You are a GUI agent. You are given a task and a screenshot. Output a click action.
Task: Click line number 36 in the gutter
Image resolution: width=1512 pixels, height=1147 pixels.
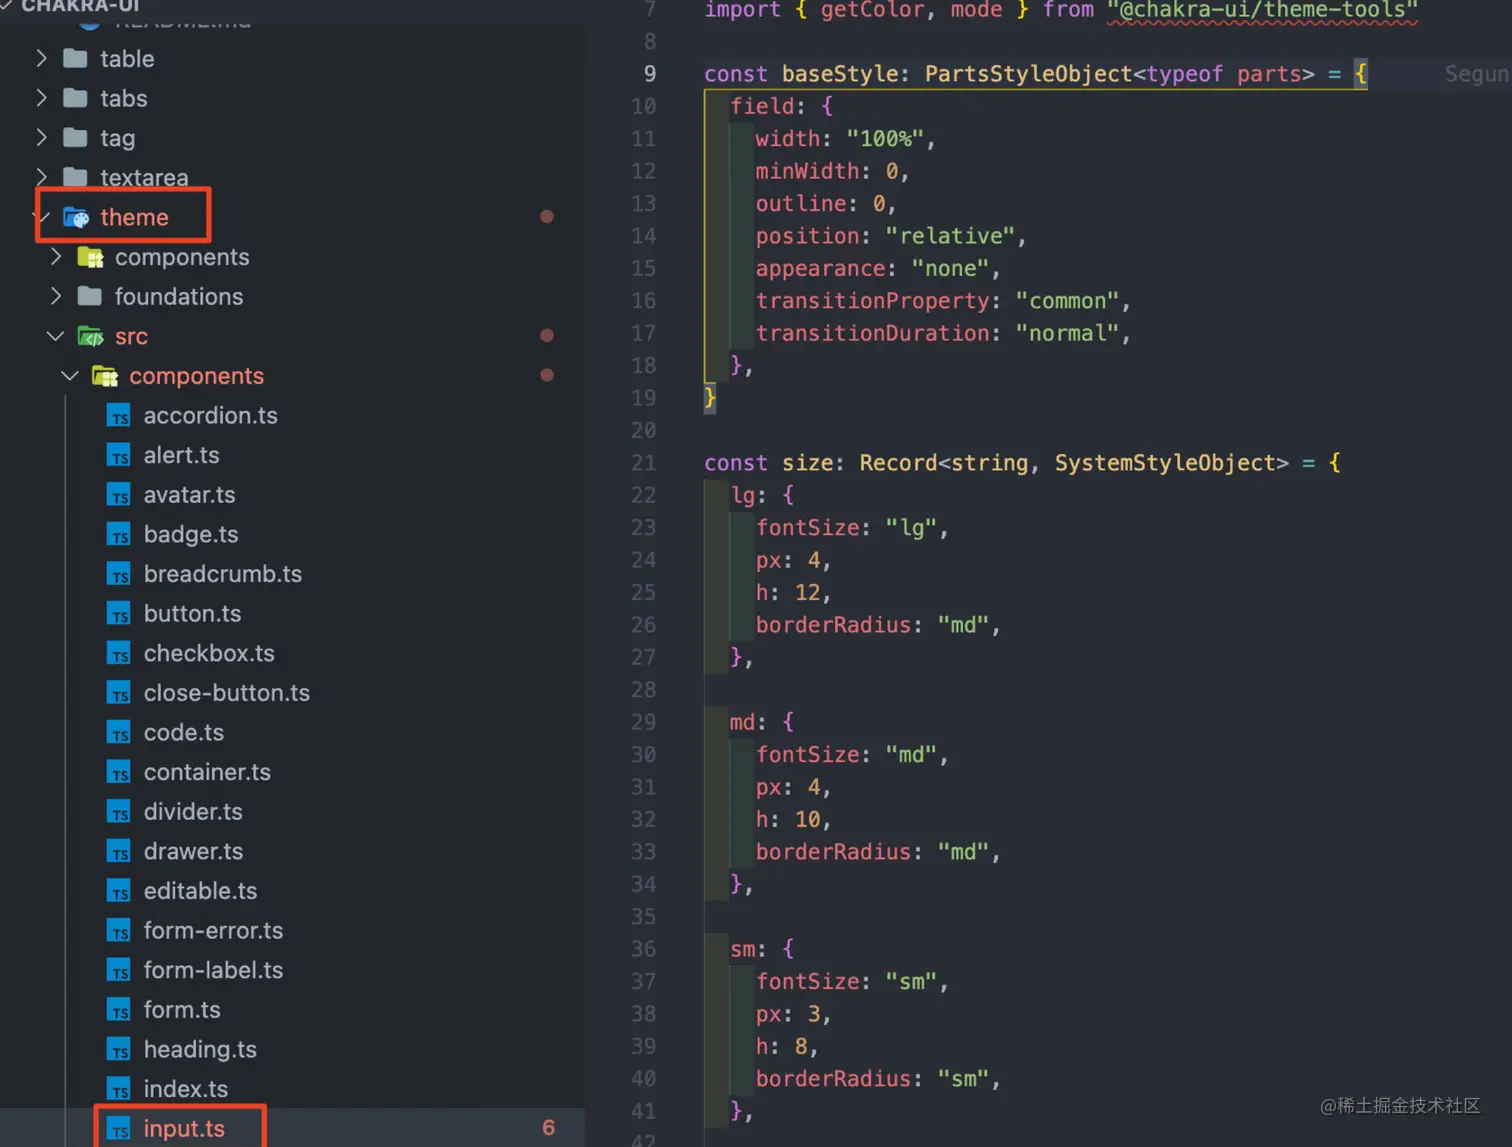pyautogui.click(x=644, y=949)
